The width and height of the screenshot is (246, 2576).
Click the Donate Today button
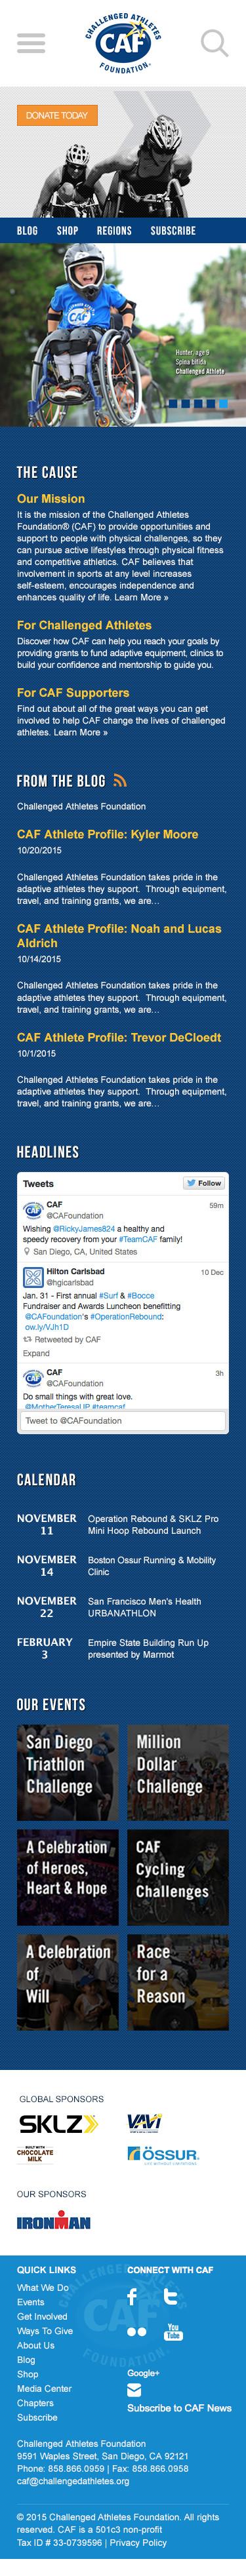[x=57, y=115]
